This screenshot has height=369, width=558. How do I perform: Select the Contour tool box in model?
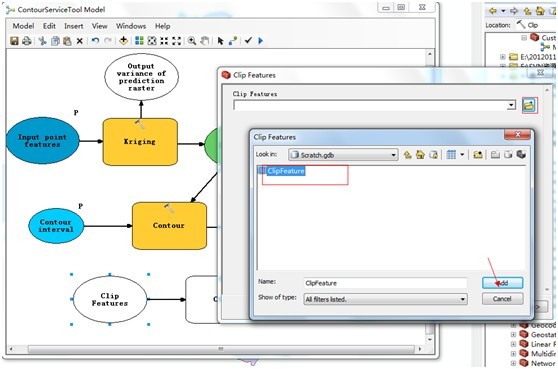point(169,225)
